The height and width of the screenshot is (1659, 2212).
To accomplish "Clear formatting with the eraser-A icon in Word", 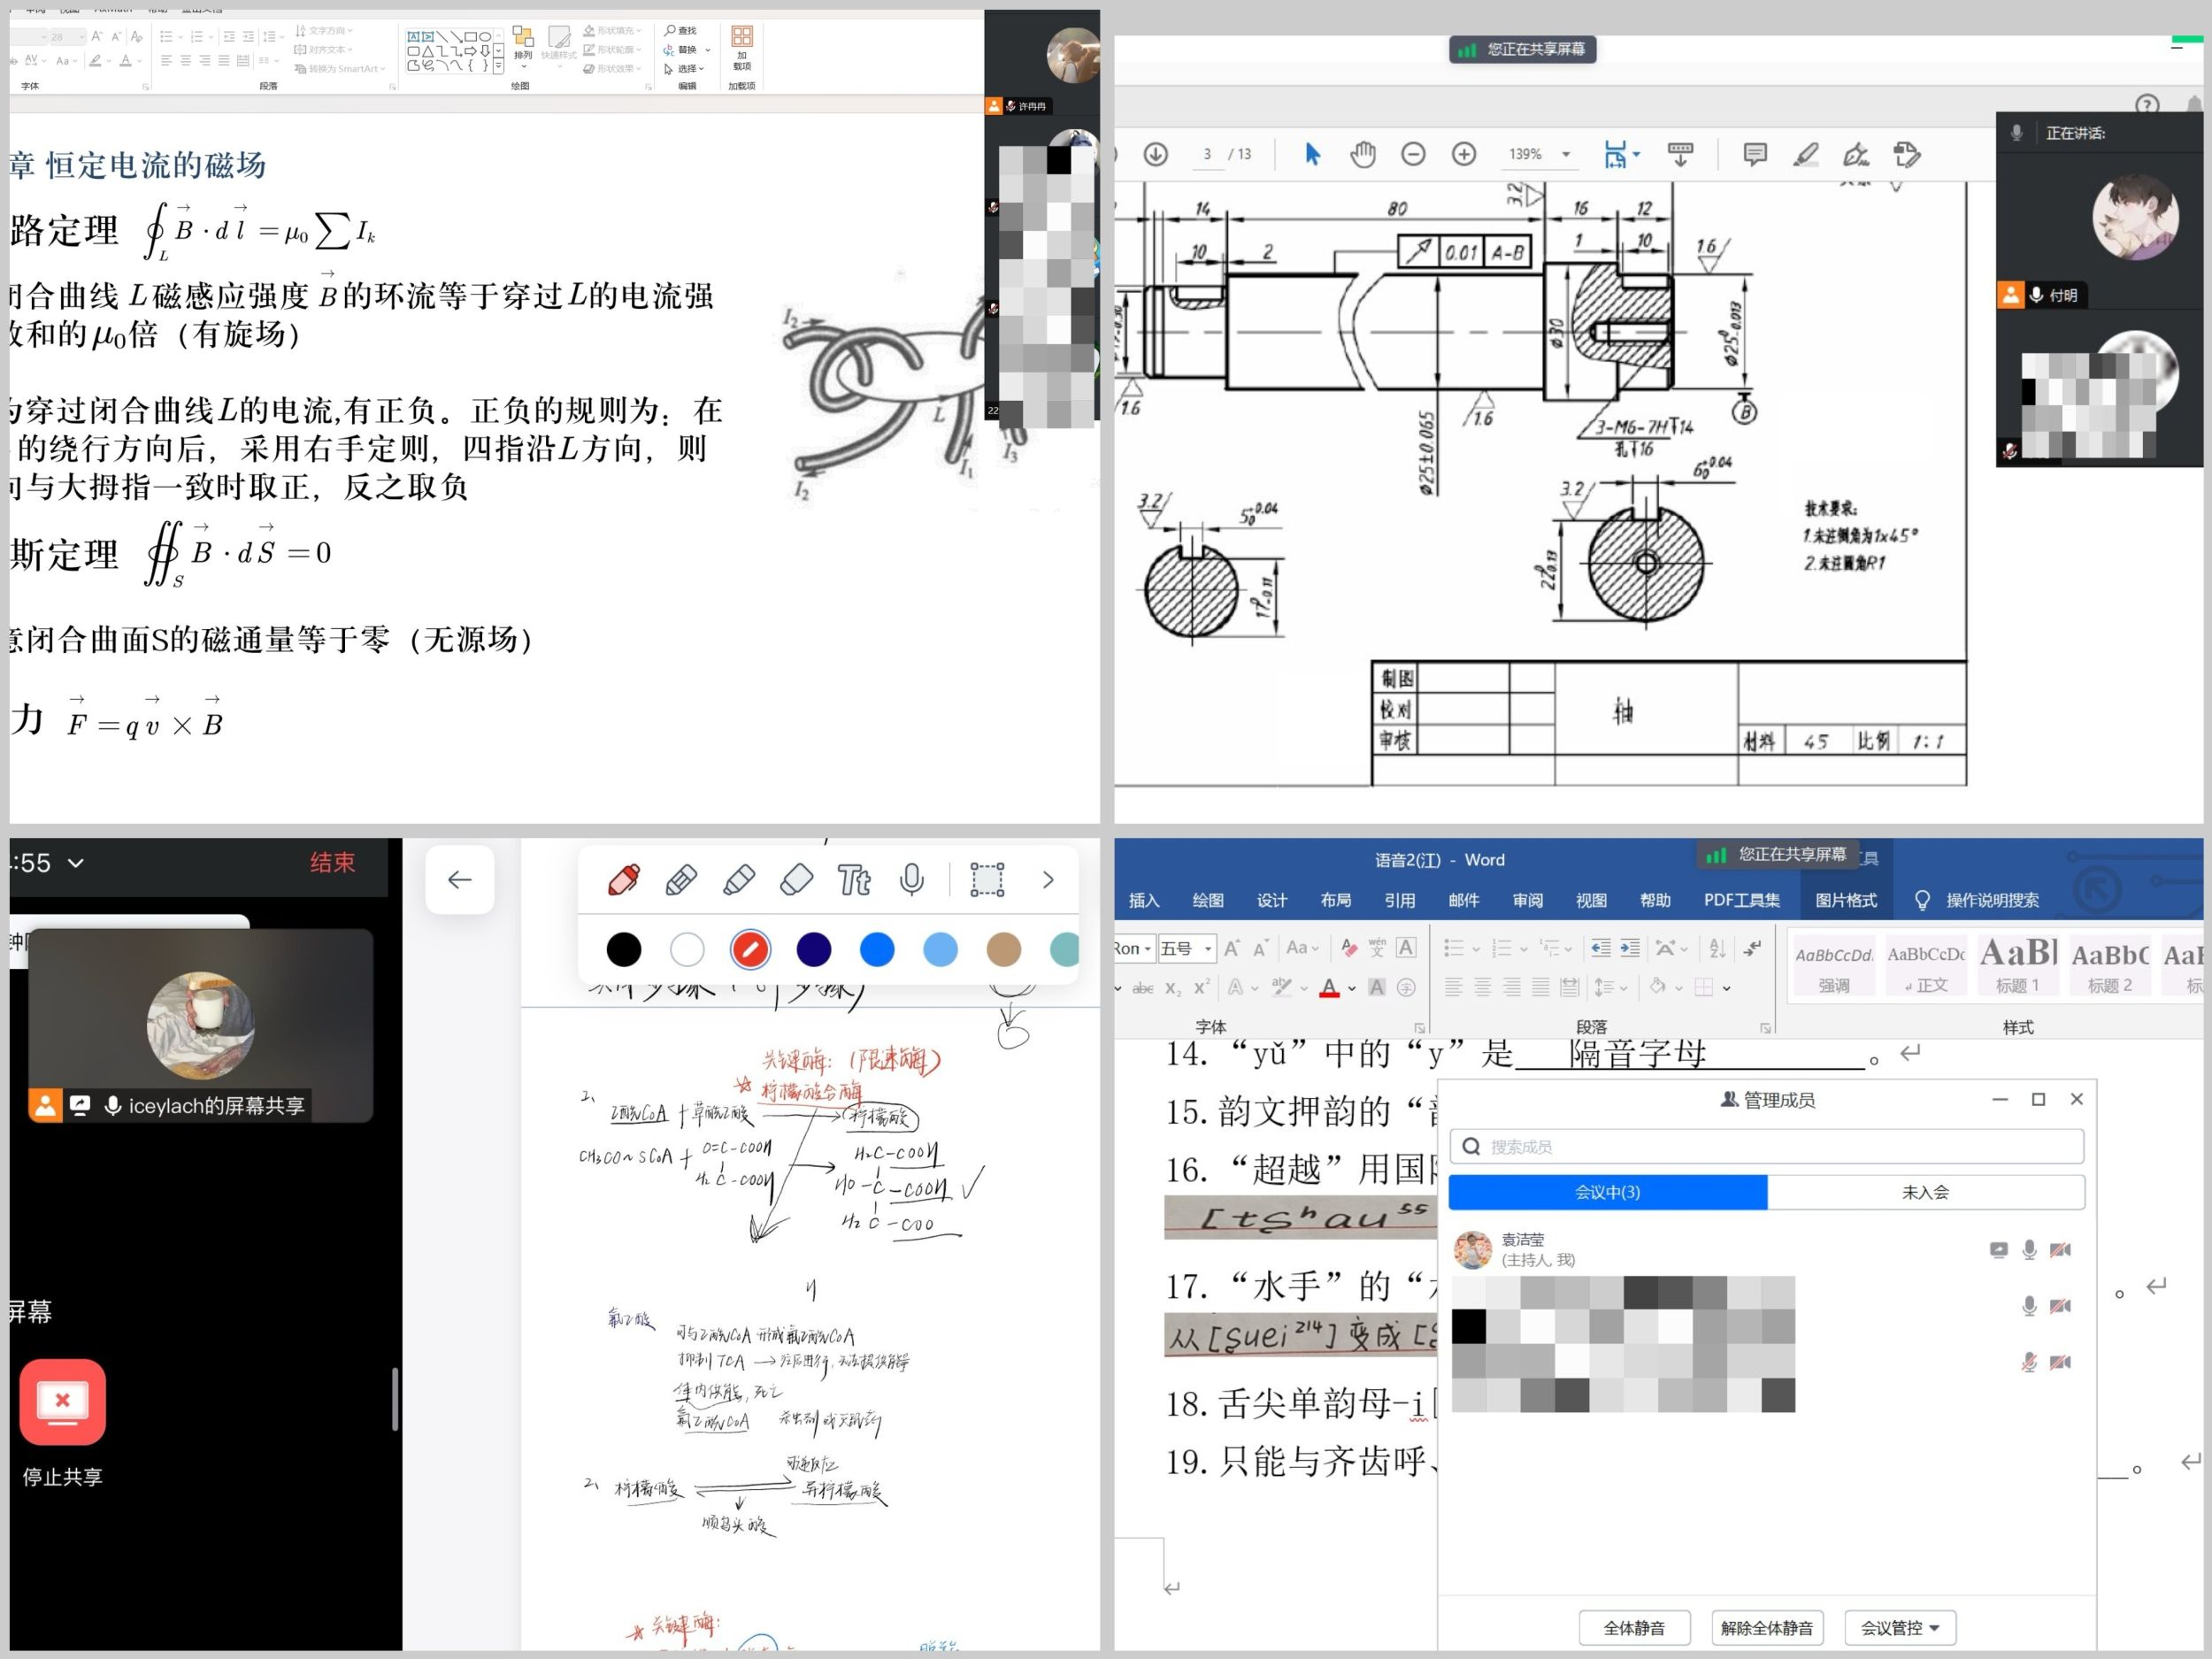I will point(1349,948).
